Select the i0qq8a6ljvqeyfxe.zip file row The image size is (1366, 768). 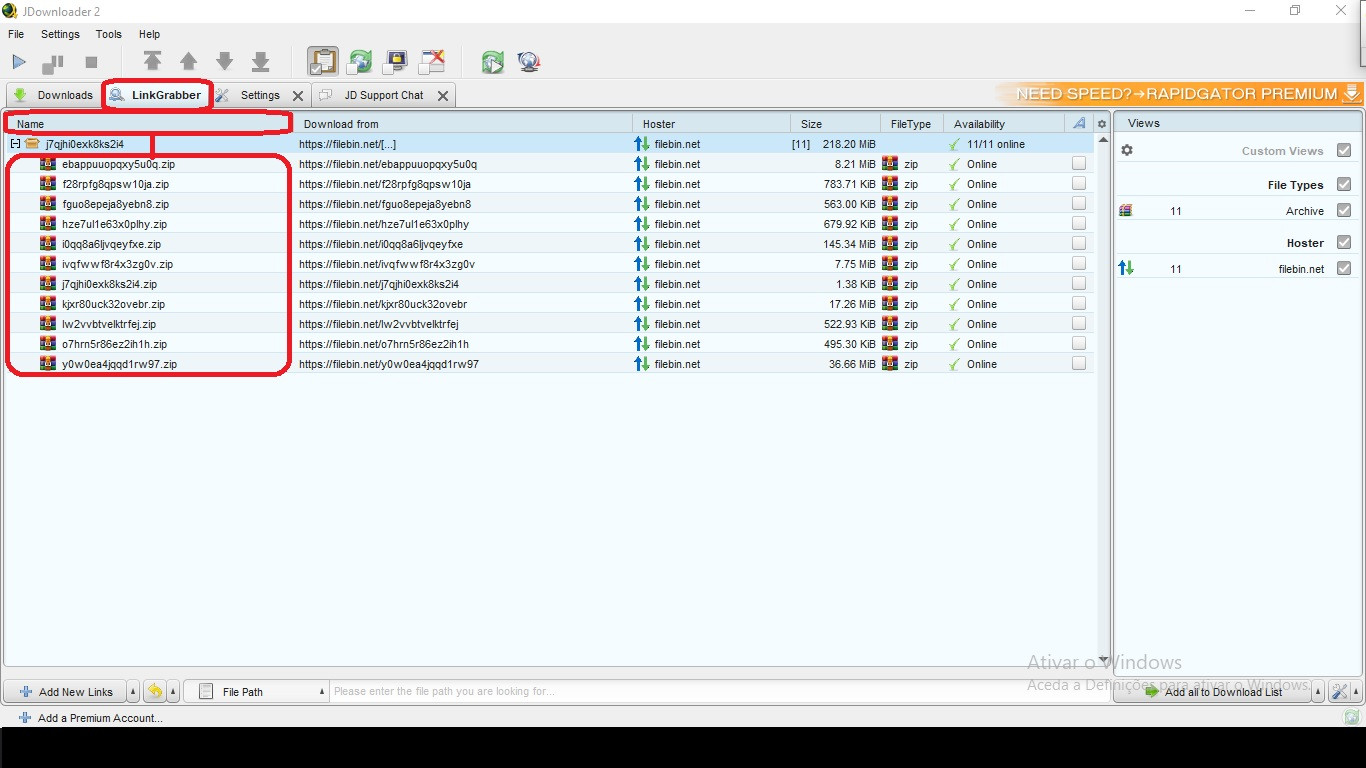[x=548, y=244]
